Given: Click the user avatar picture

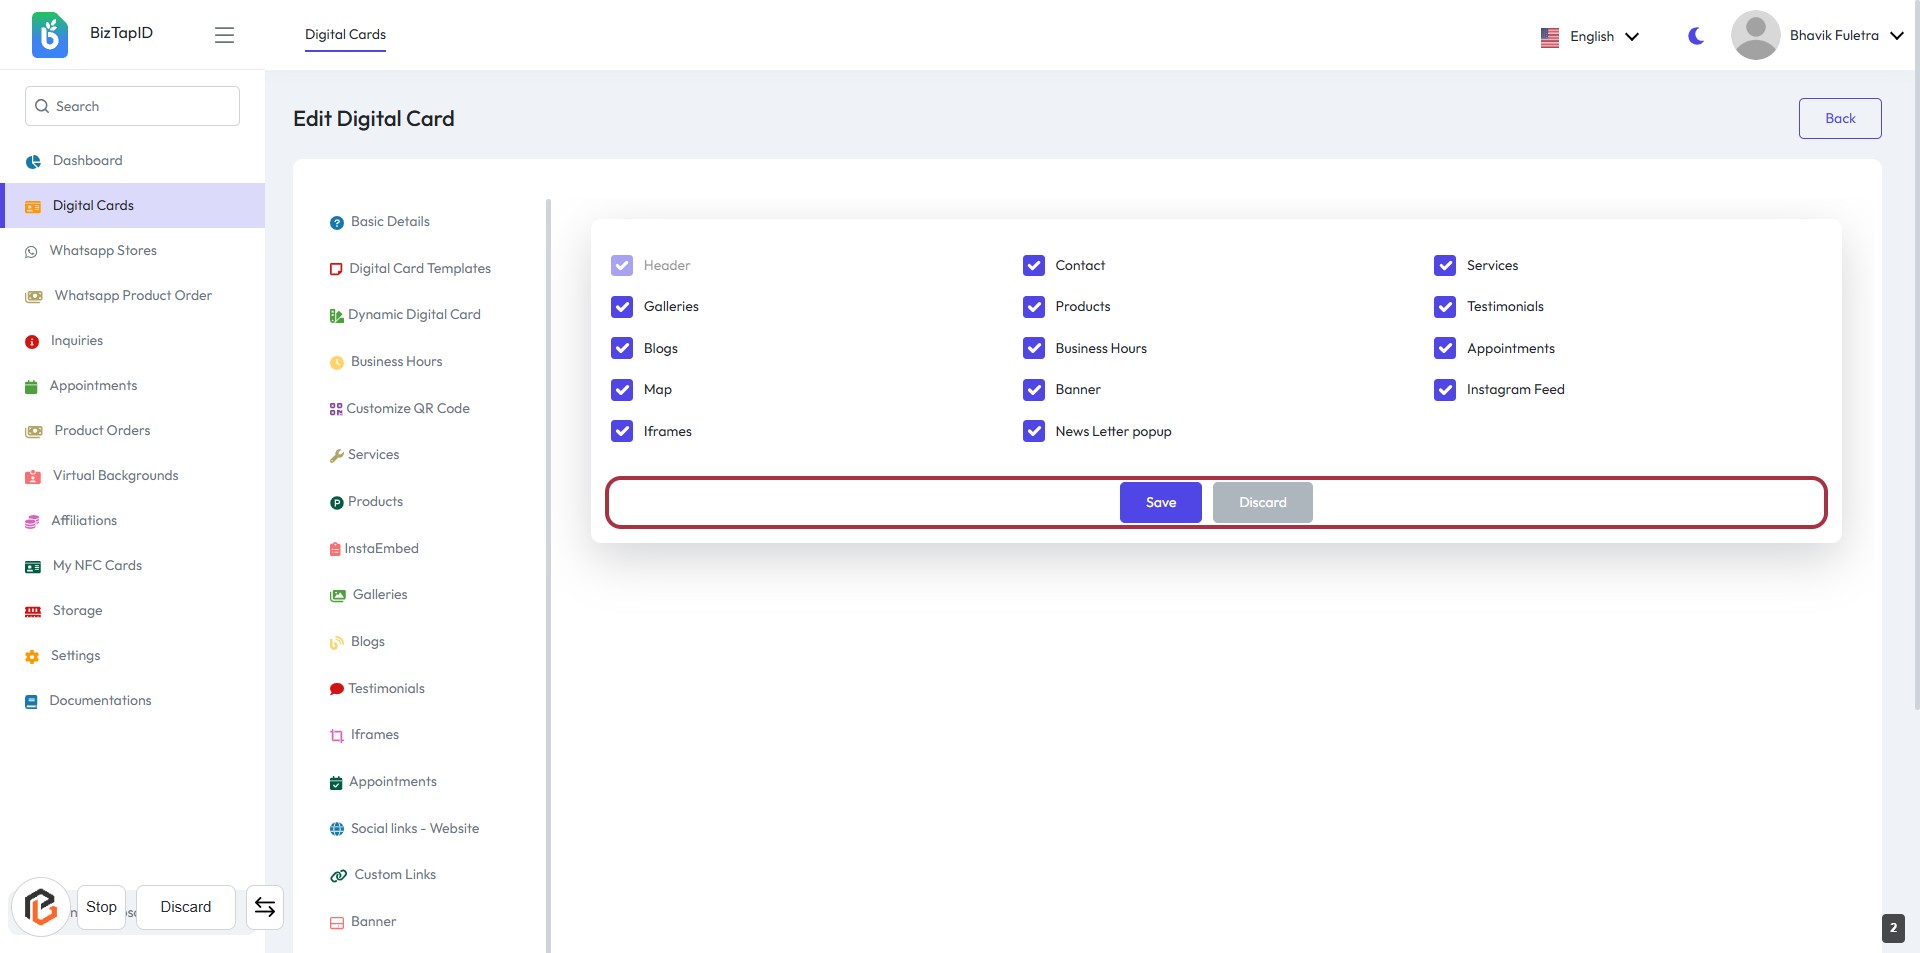Looking at the screenshot, I should coord(1754,35).
